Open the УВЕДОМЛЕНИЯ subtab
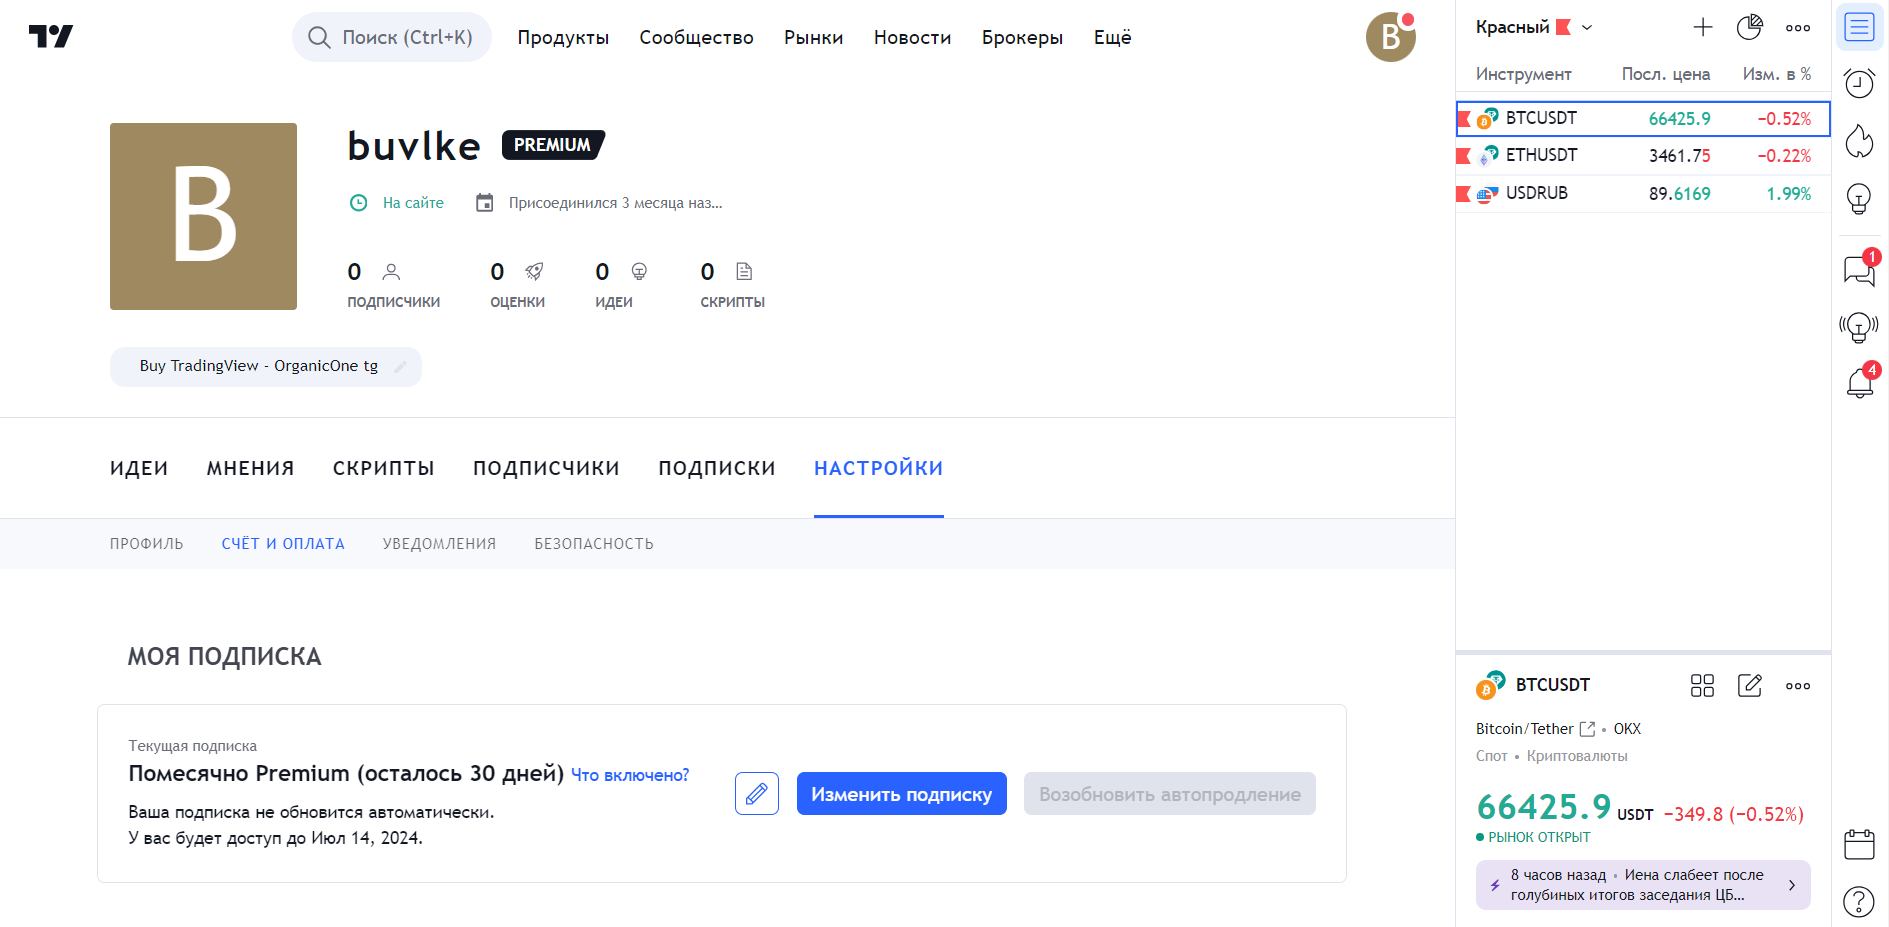The height and width of the screenshot is (927, 1889). click(x=439, y=544)
